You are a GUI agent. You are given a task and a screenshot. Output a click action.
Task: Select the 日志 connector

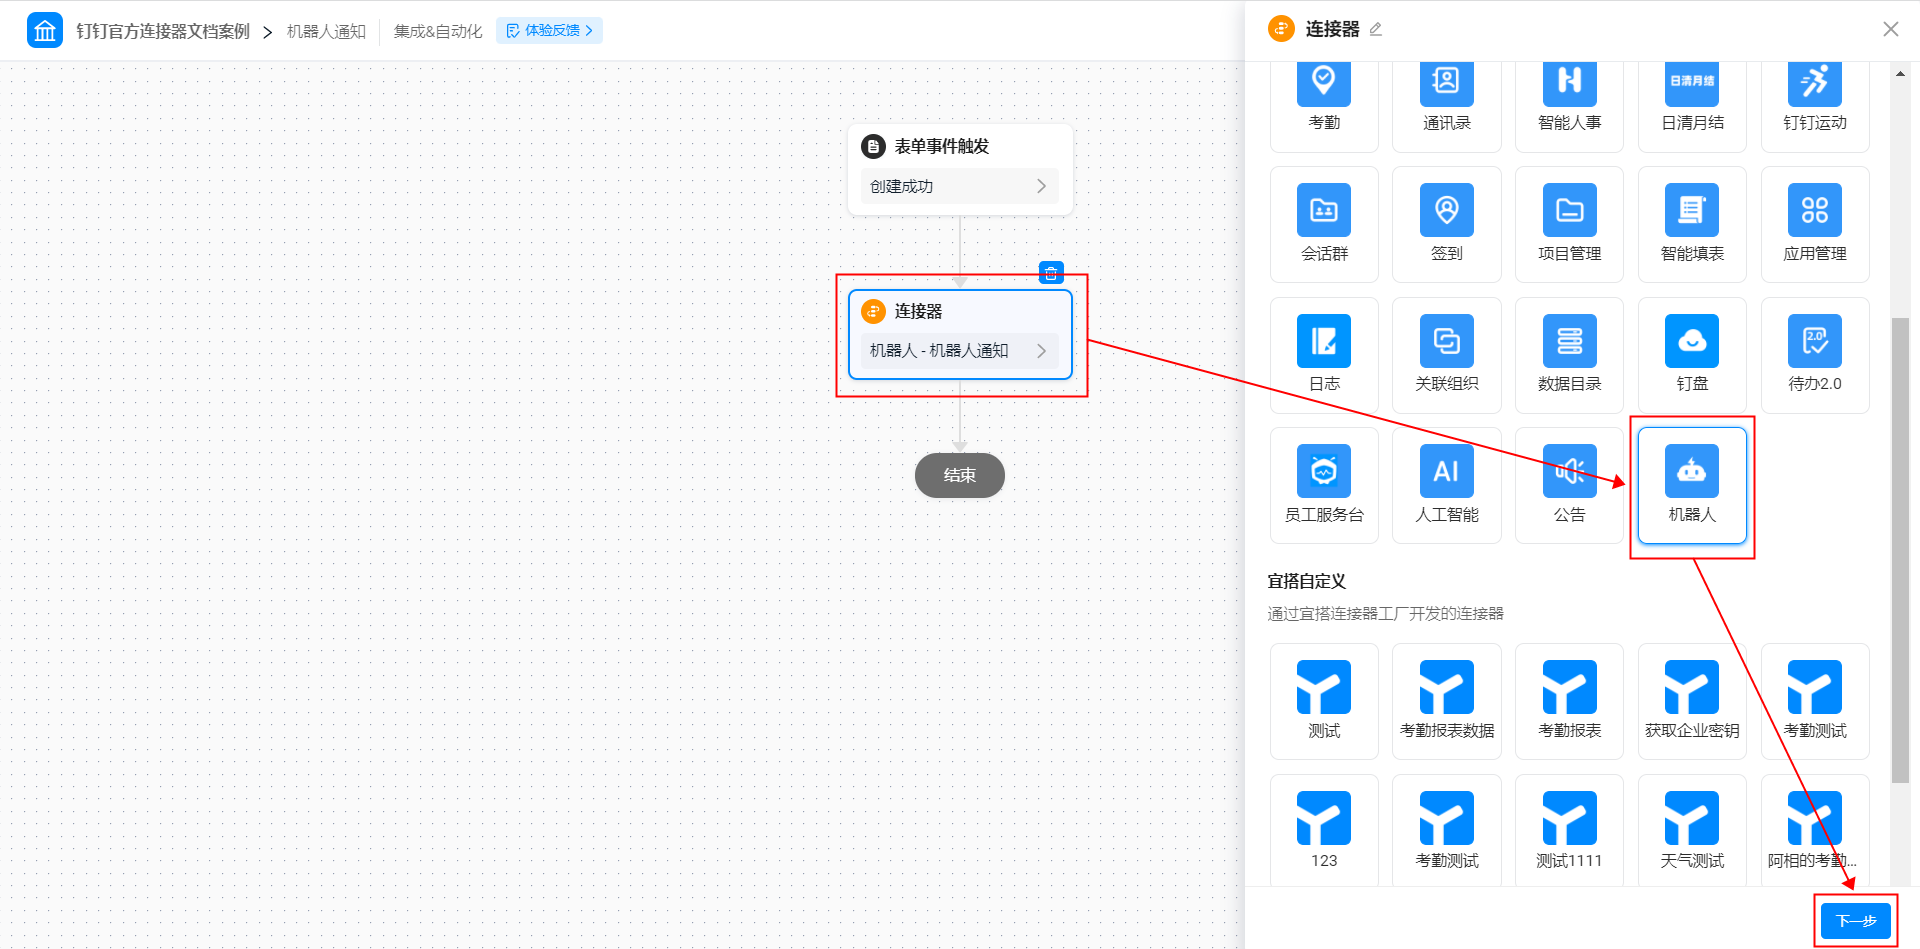coord(1324,355)
